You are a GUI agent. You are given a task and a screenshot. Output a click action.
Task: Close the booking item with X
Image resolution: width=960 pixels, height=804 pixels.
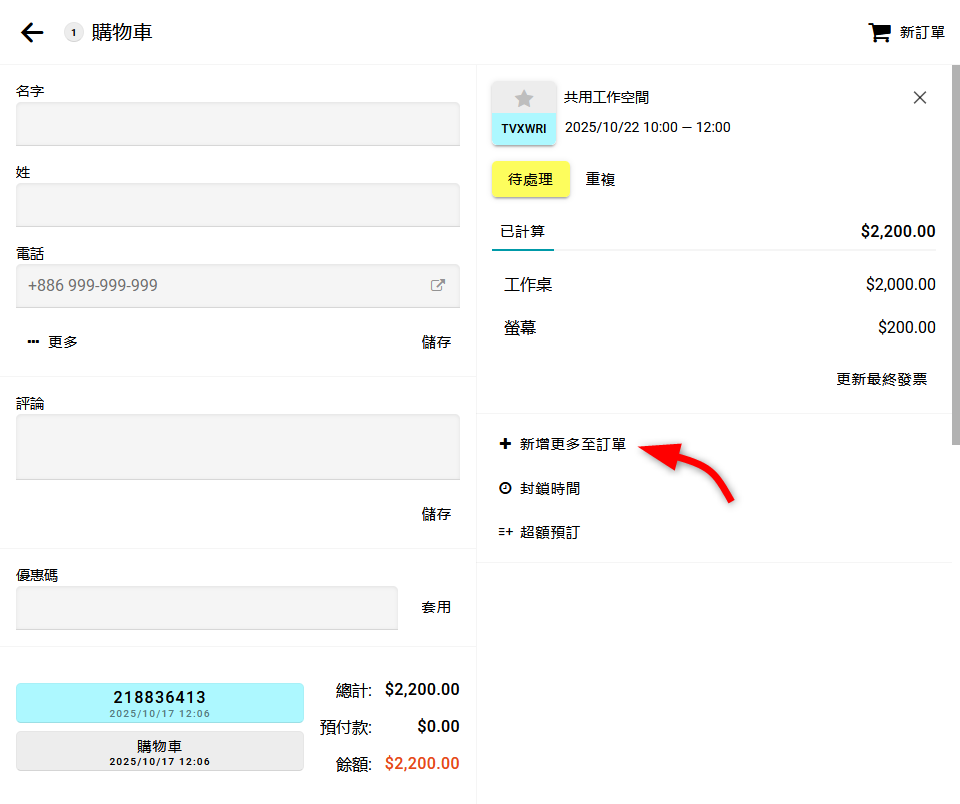click(920, 97)
